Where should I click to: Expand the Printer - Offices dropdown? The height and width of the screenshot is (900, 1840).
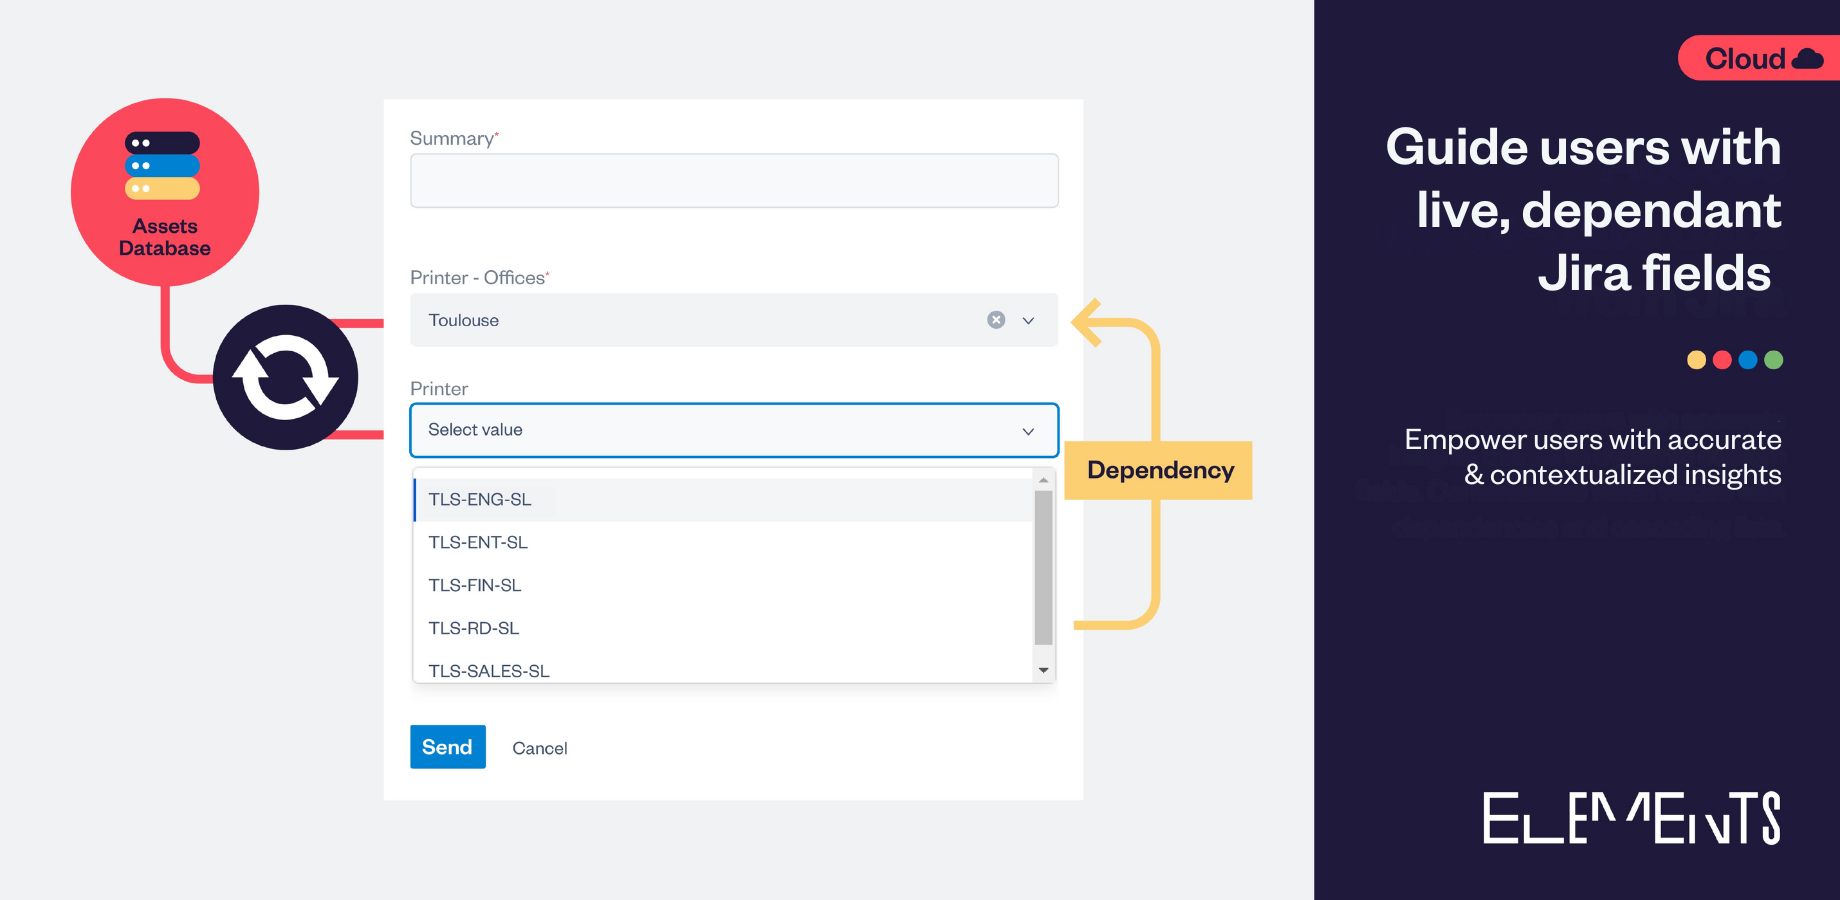pyautogui.click(x=1028, y=320)
